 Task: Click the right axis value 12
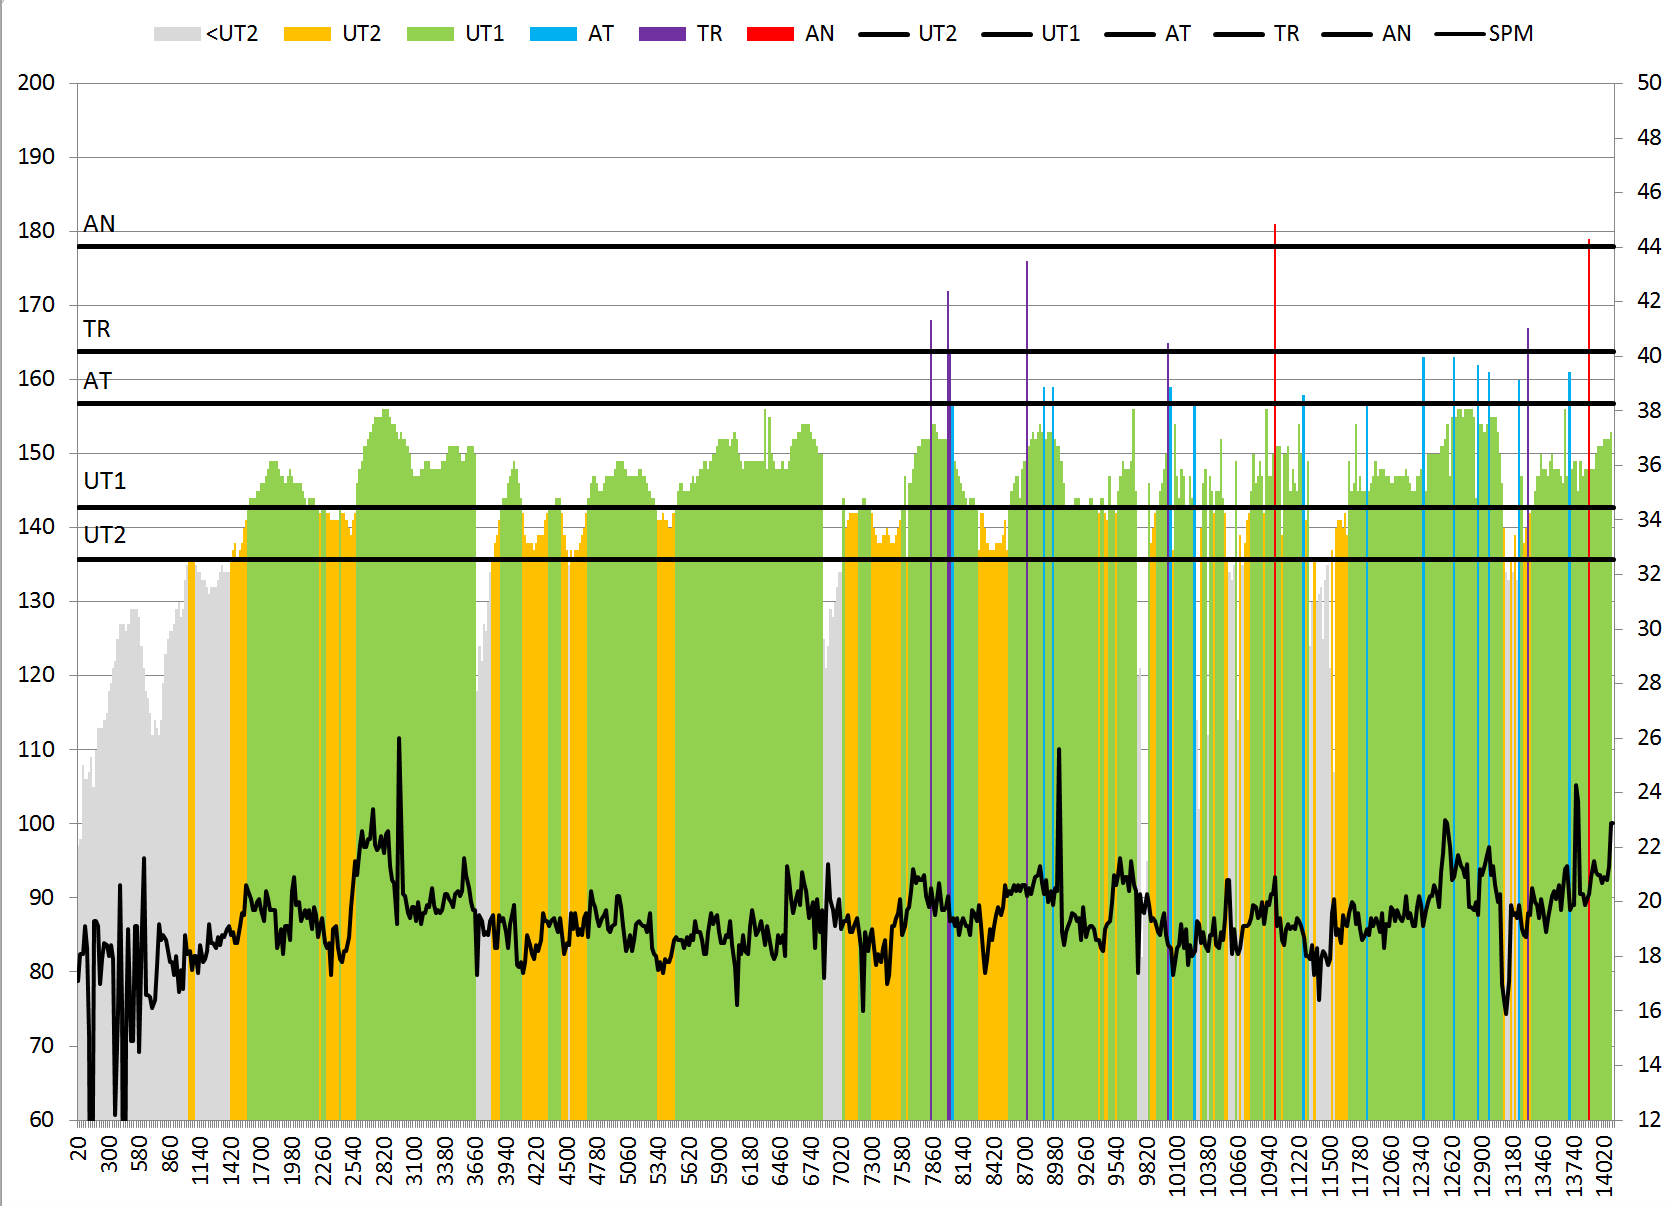pos(1649,1119)
